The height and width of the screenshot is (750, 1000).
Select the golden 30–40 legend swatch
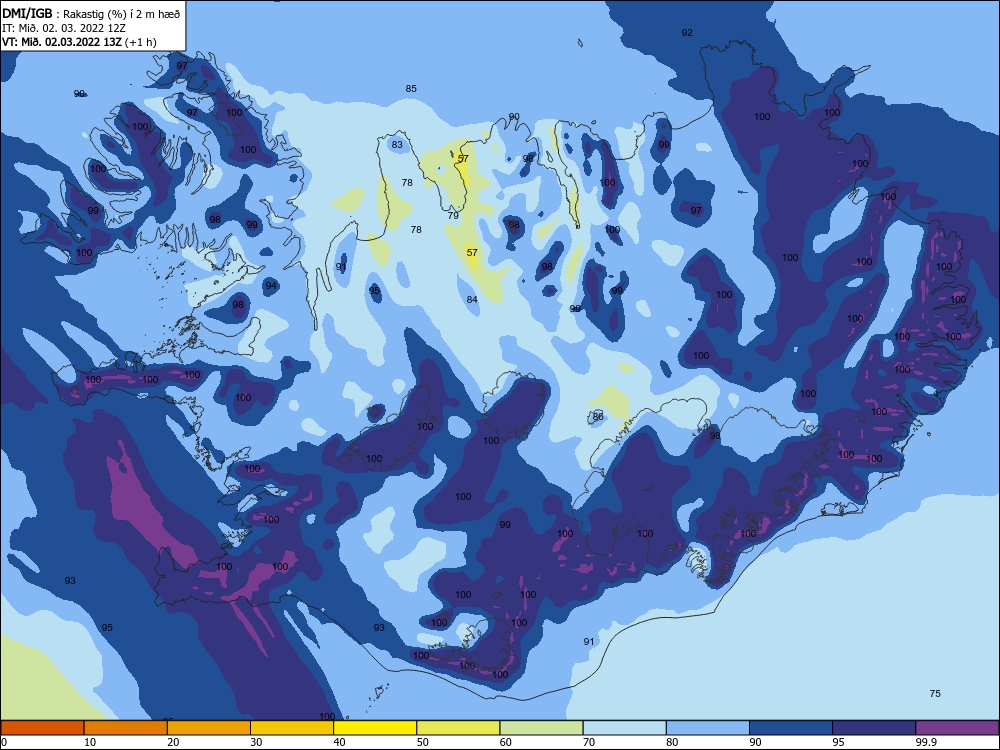(x=292, y=728)
